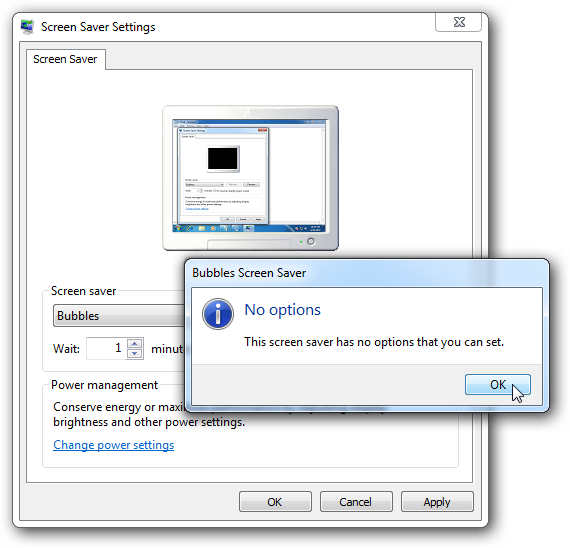570x548 pixels.
Task: Click the power button on the monitor preview
Action: point(311,241)
